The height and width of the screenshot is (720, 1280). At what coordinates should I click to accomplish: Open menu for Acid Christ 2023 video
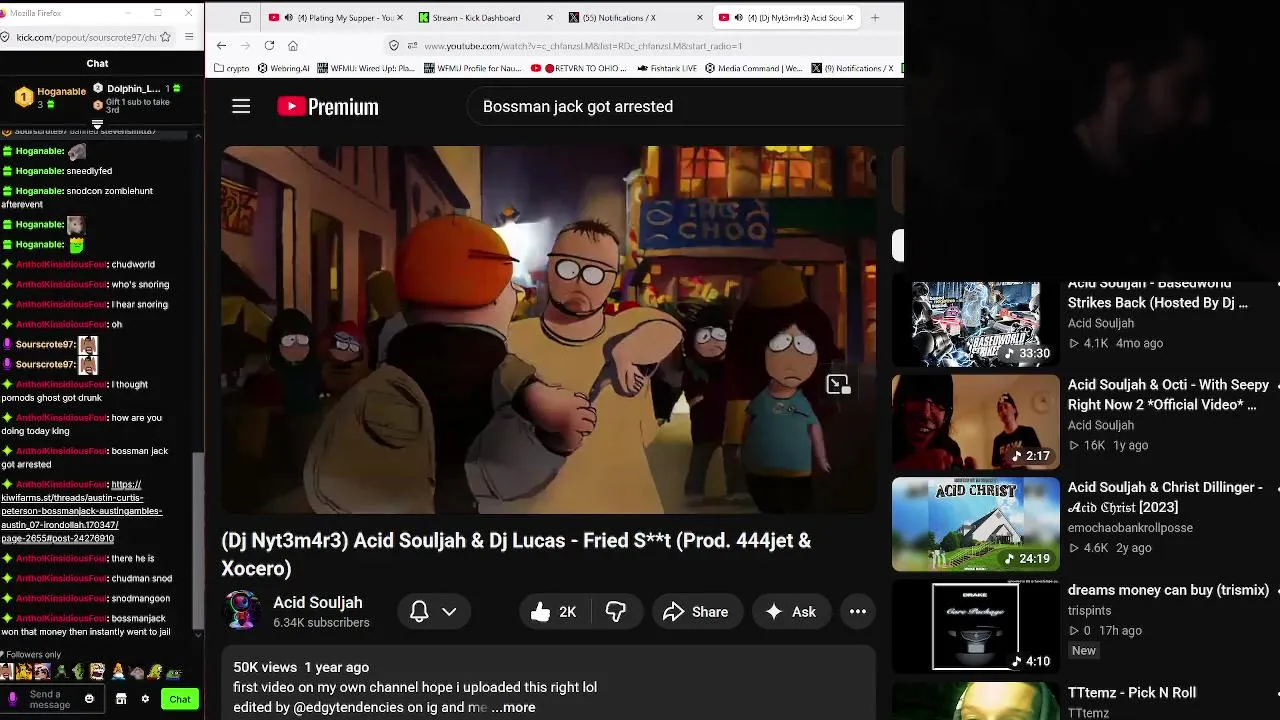1277,489
